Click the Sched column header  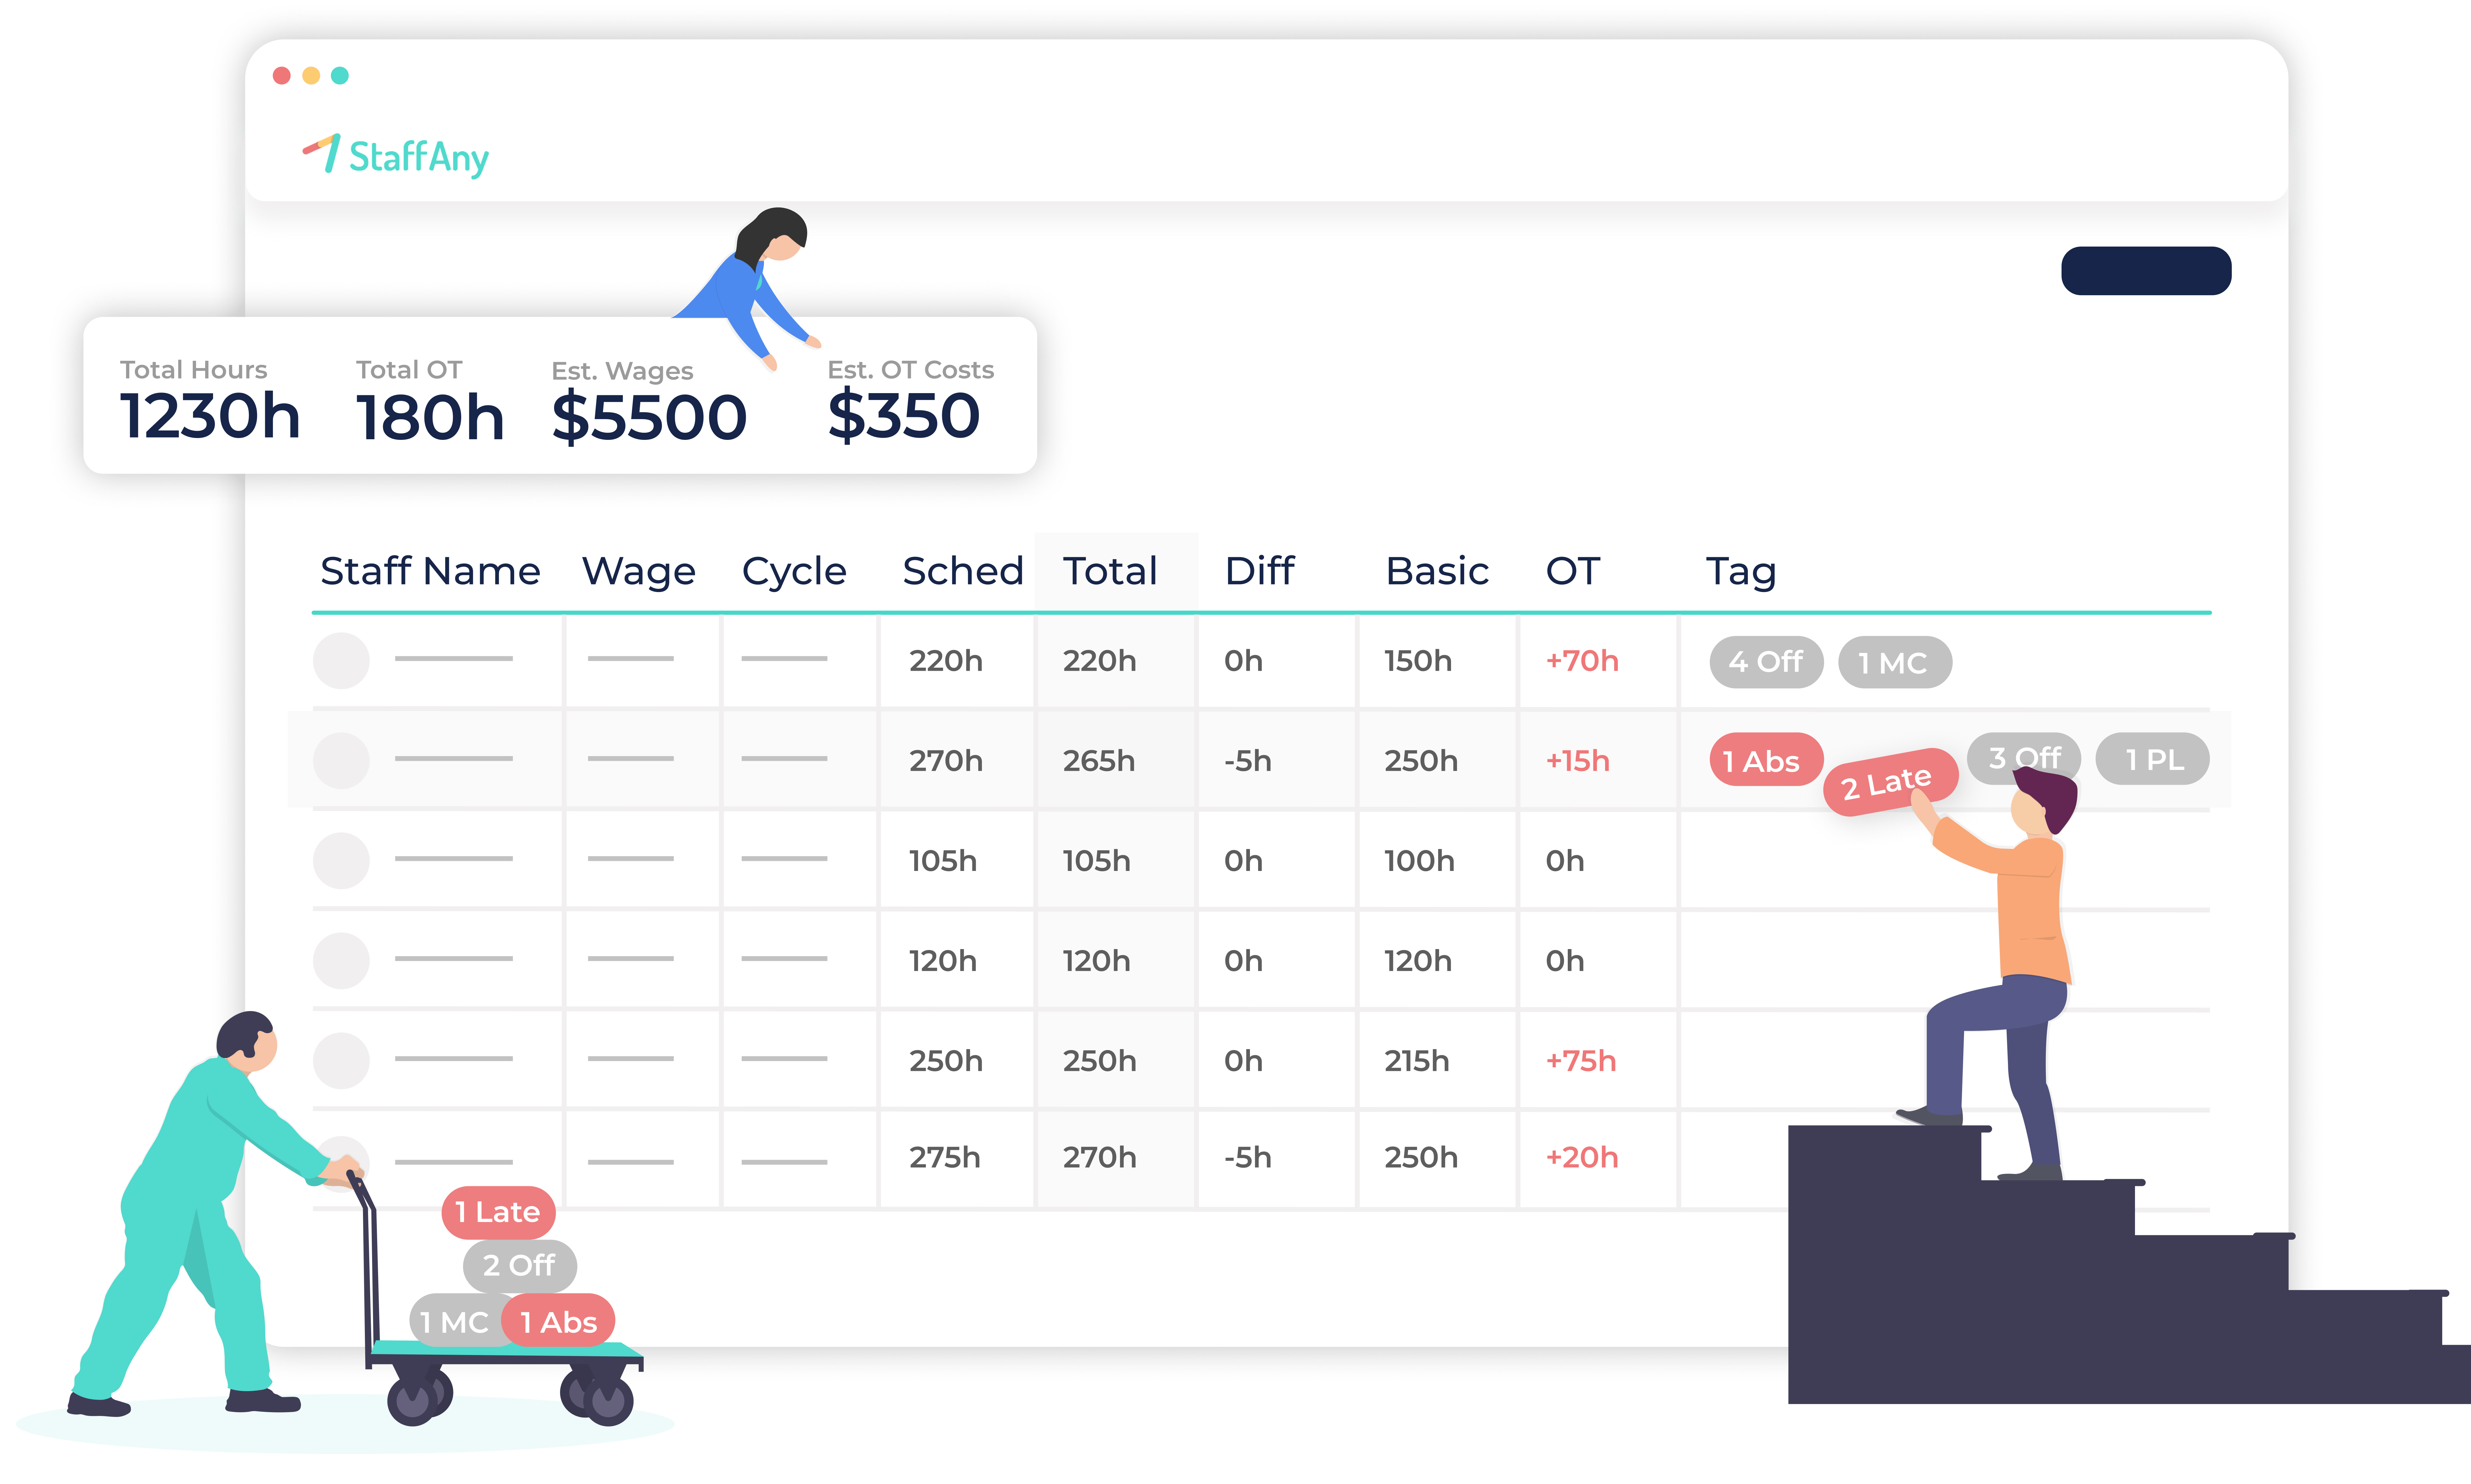pos(963,571)
